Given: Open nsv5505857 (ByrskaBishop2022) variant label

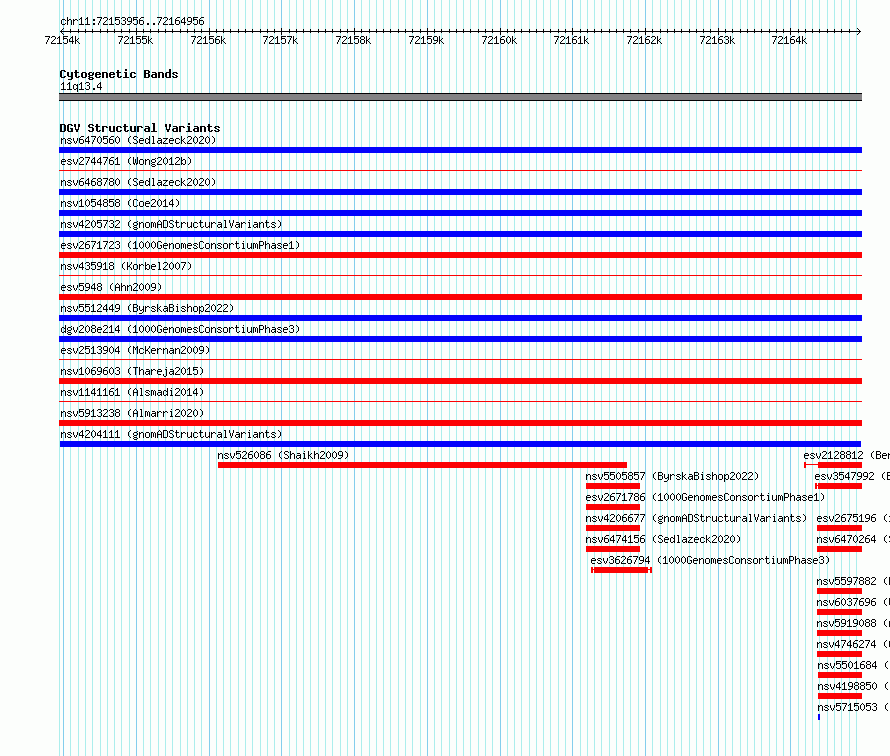Looking at the screenshot, I should coord(672,476).
